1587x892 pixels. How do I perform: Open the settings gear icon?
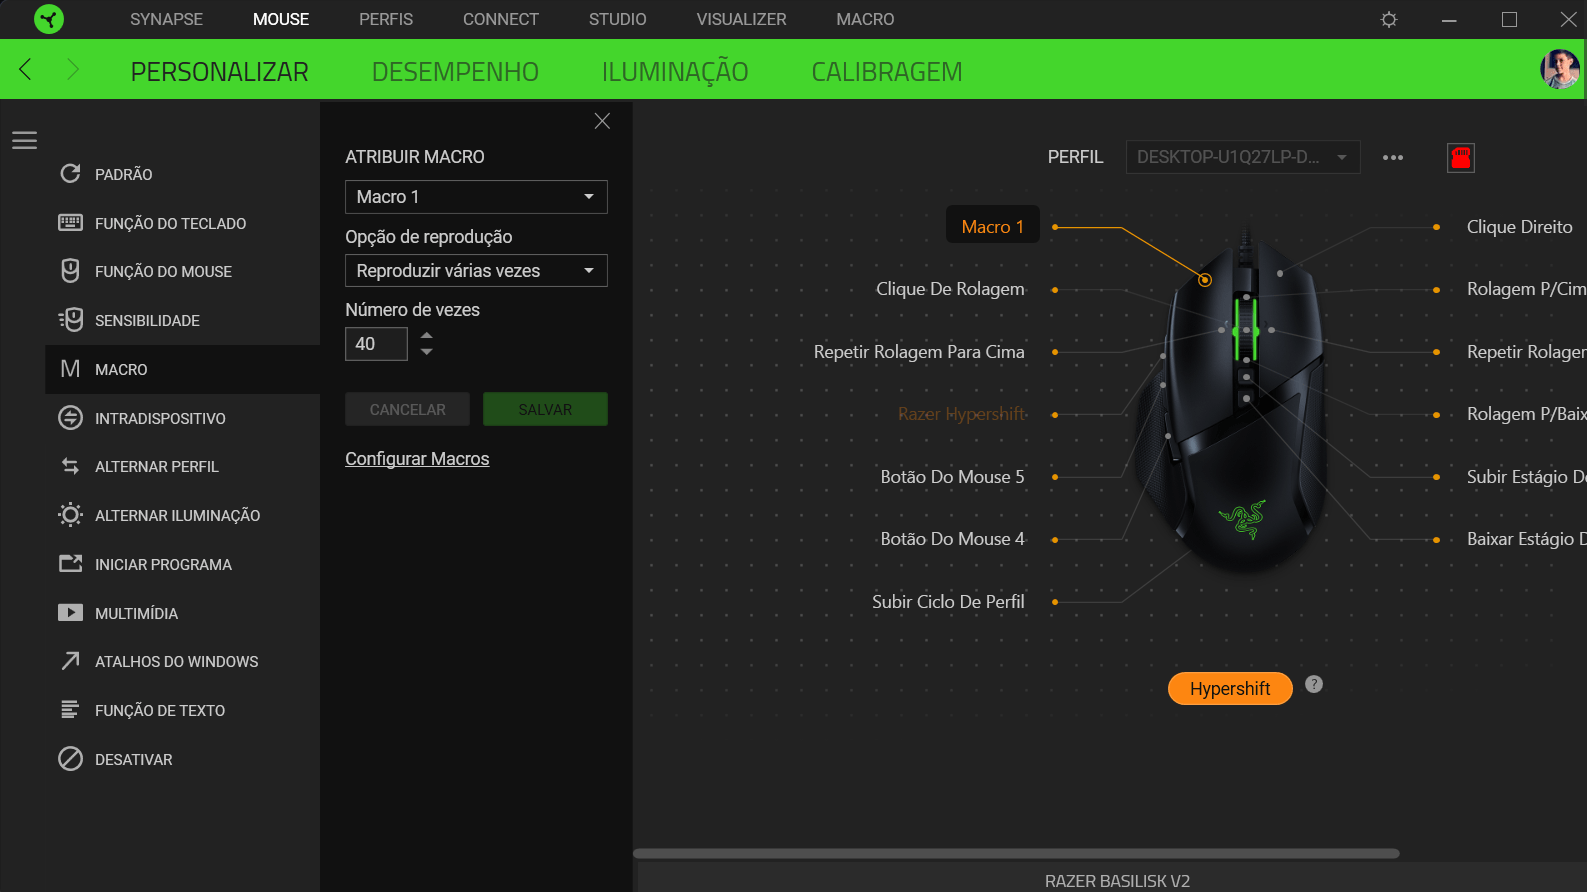click(x=1389, y=19)
